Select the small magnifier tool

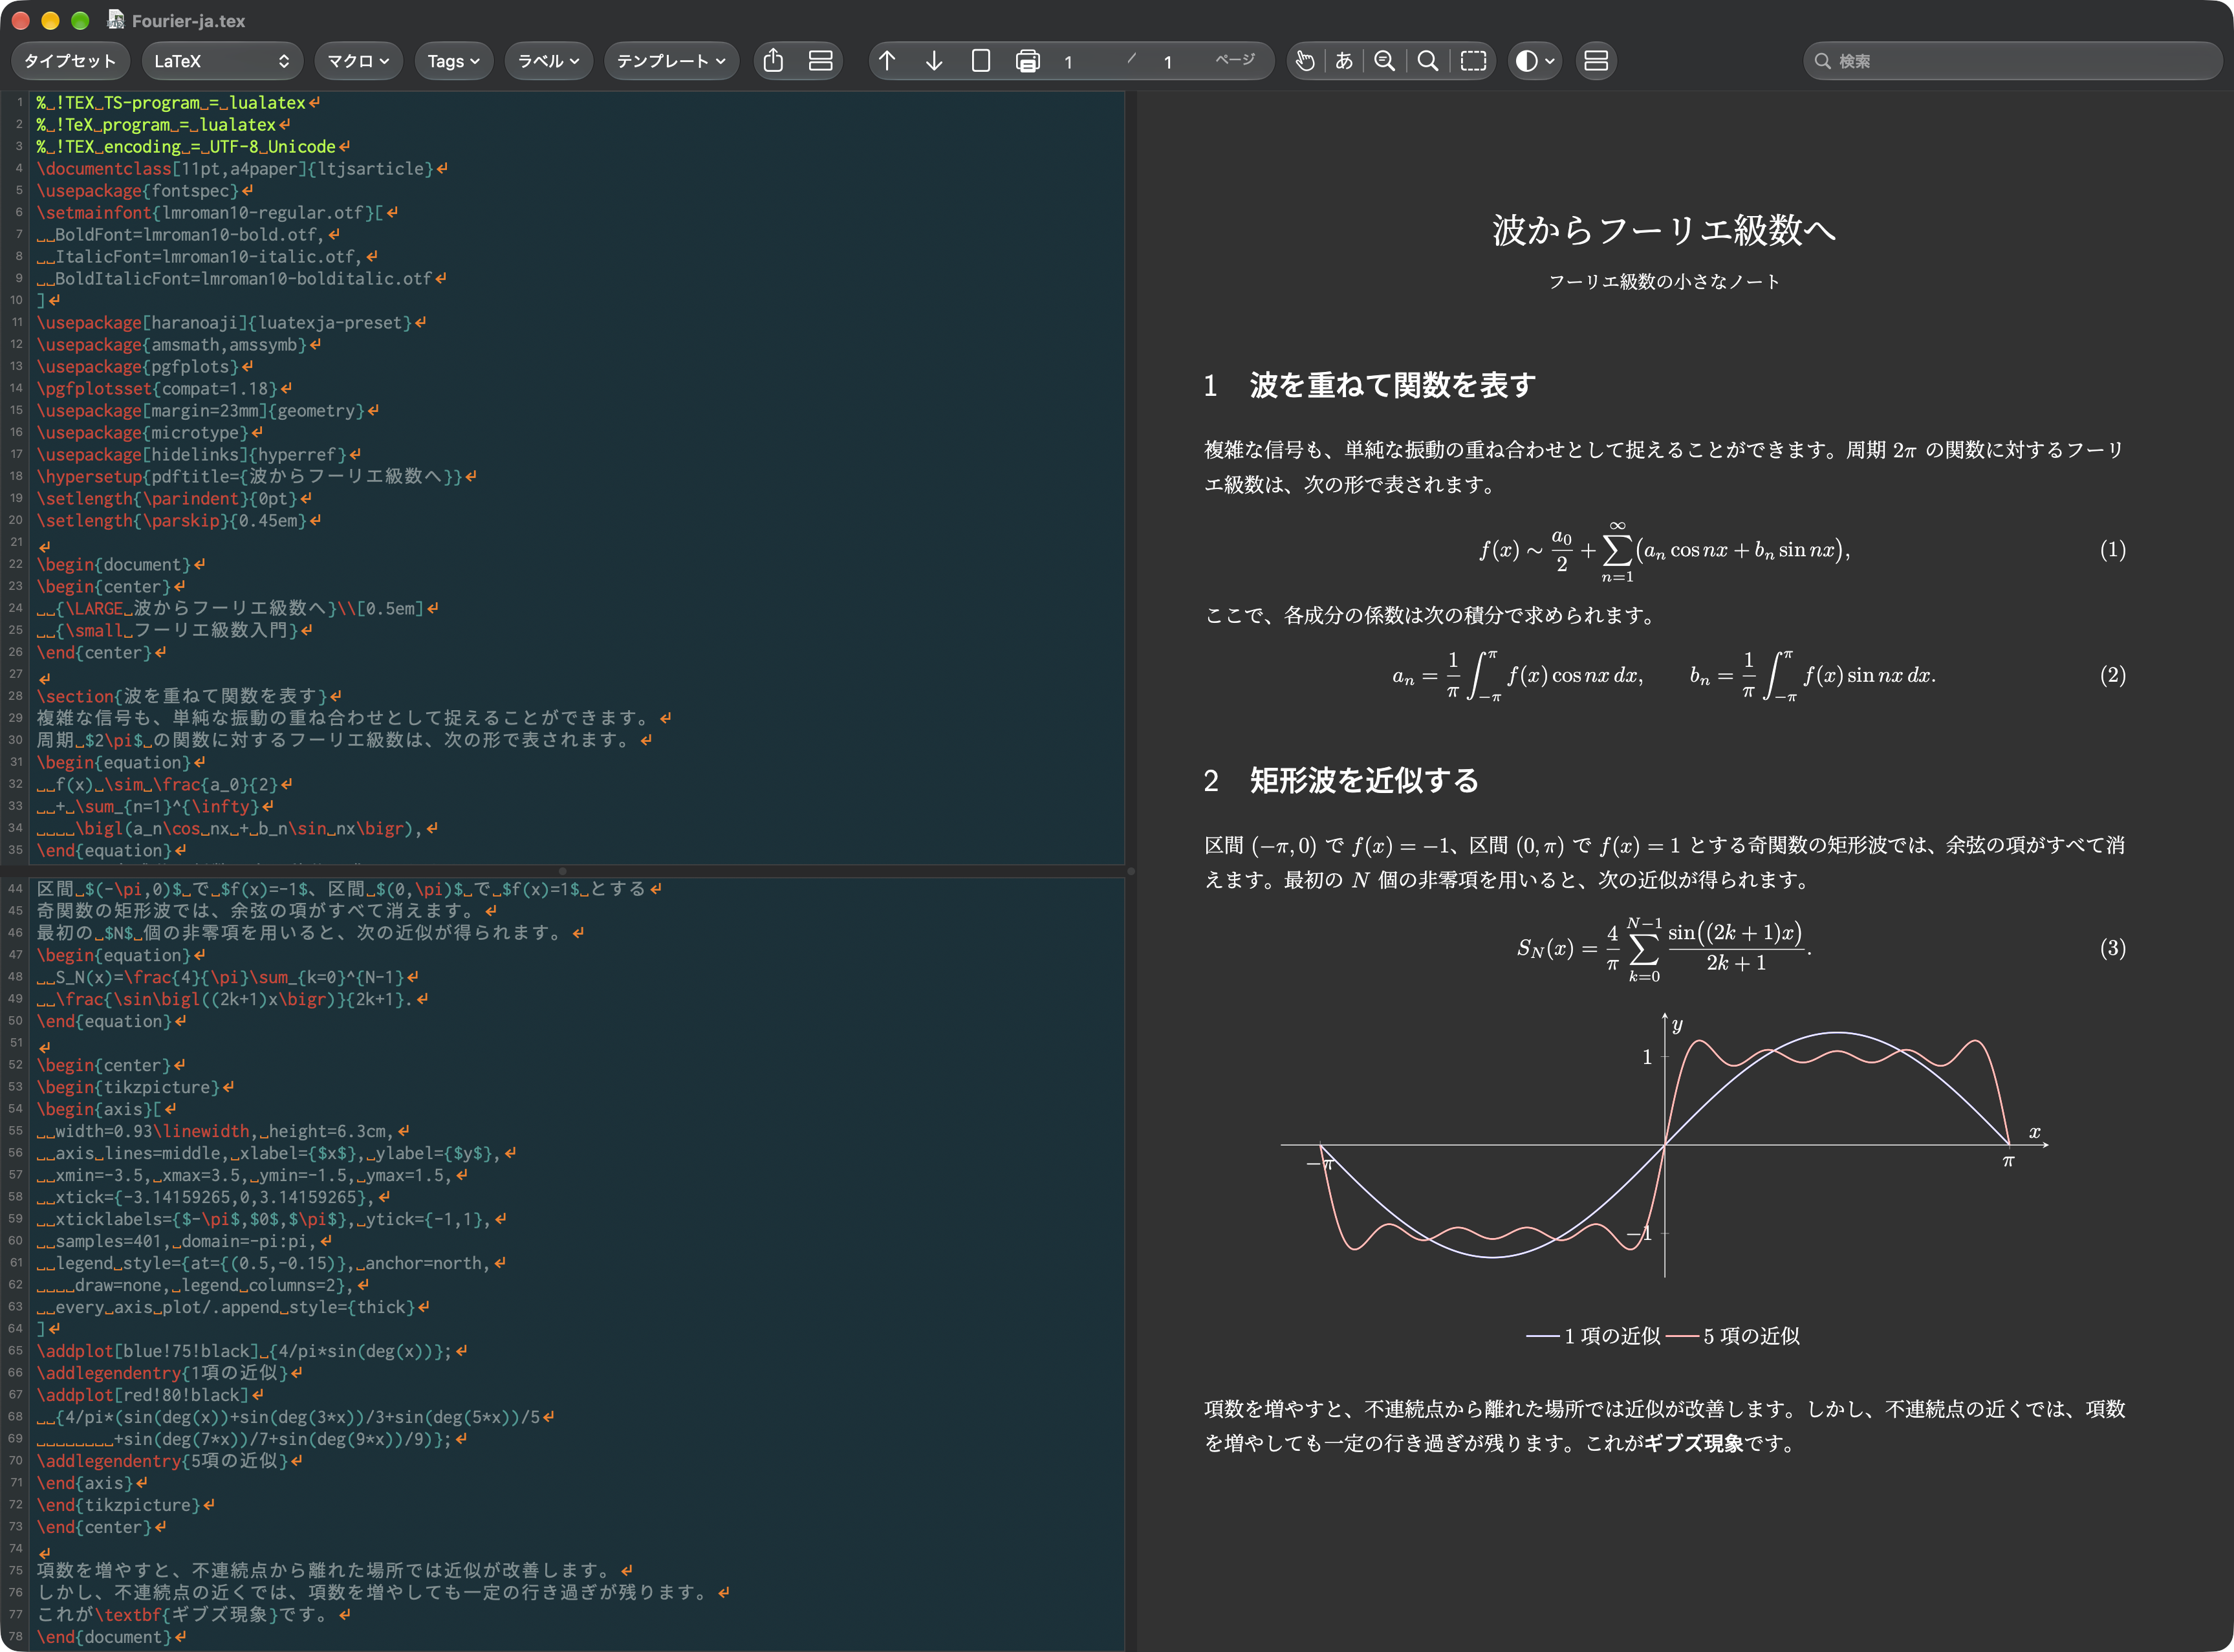coord(1384,61)
